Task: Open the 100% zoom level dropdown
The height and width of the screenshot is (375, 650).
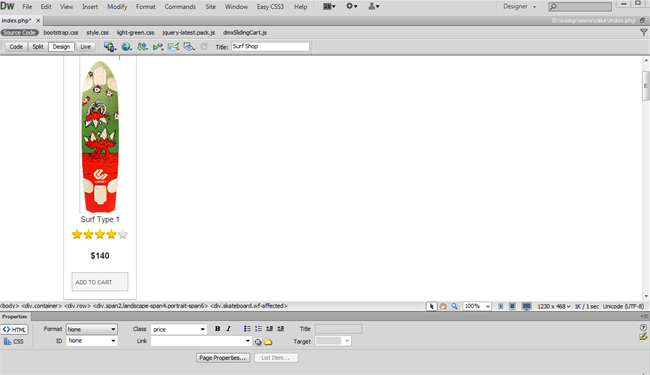Action: coord(477,306)
